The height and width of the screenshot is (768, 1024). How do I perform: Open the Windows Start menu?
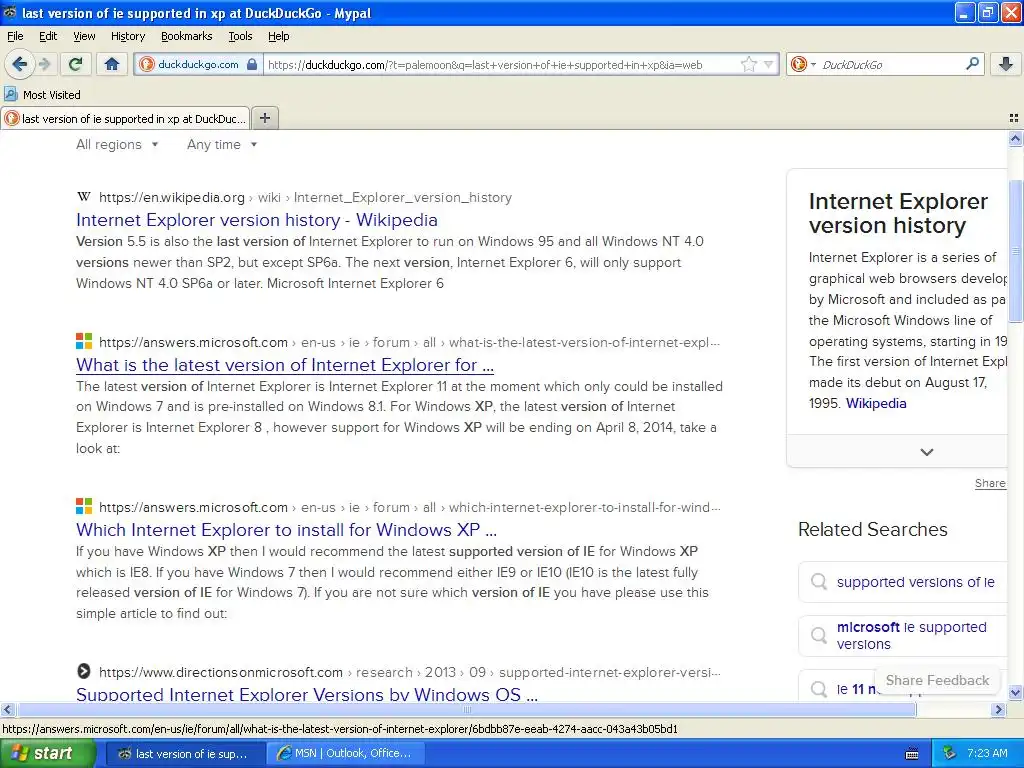coord(47,753)
